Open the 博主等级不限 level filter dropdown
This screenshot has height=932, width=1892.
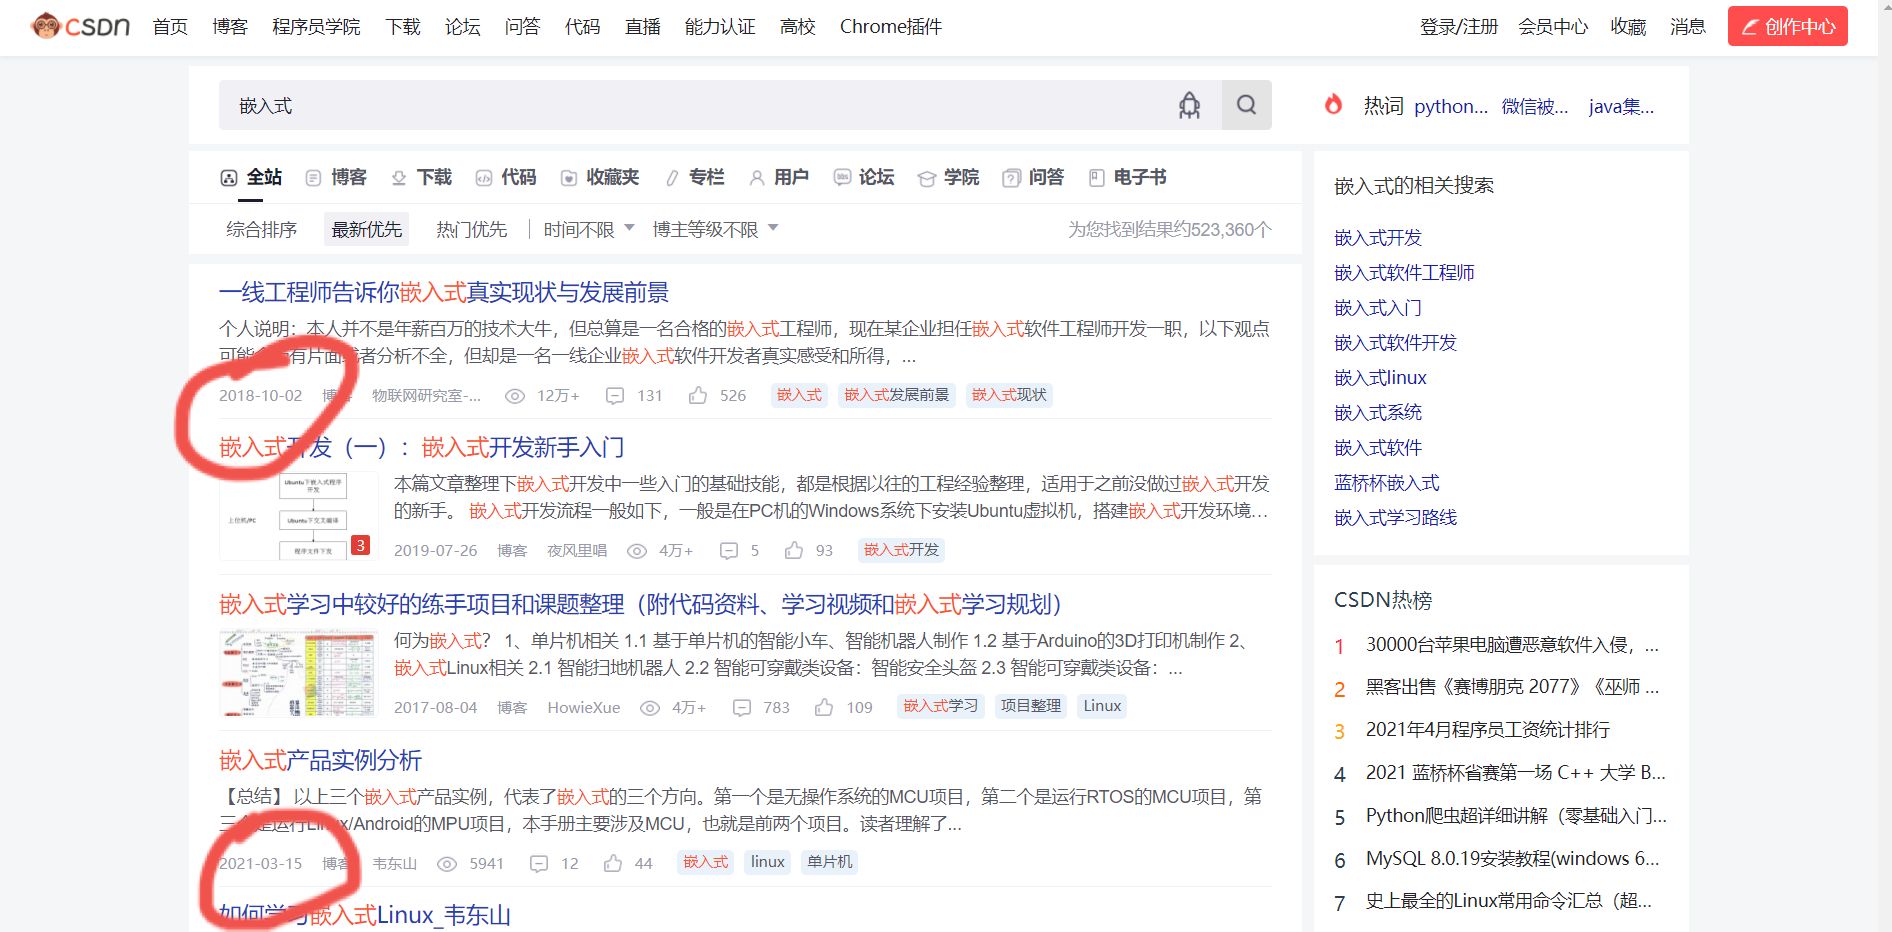(715, 230)
